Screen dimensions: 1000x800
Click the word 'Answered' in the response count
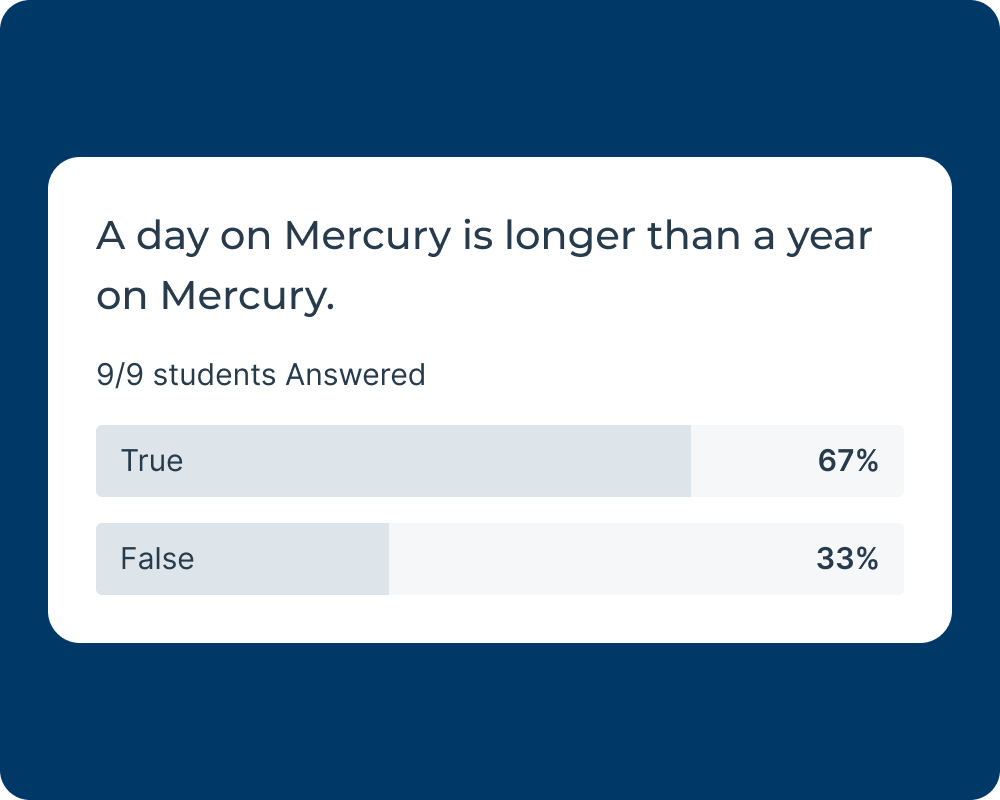tap(355, 375)
